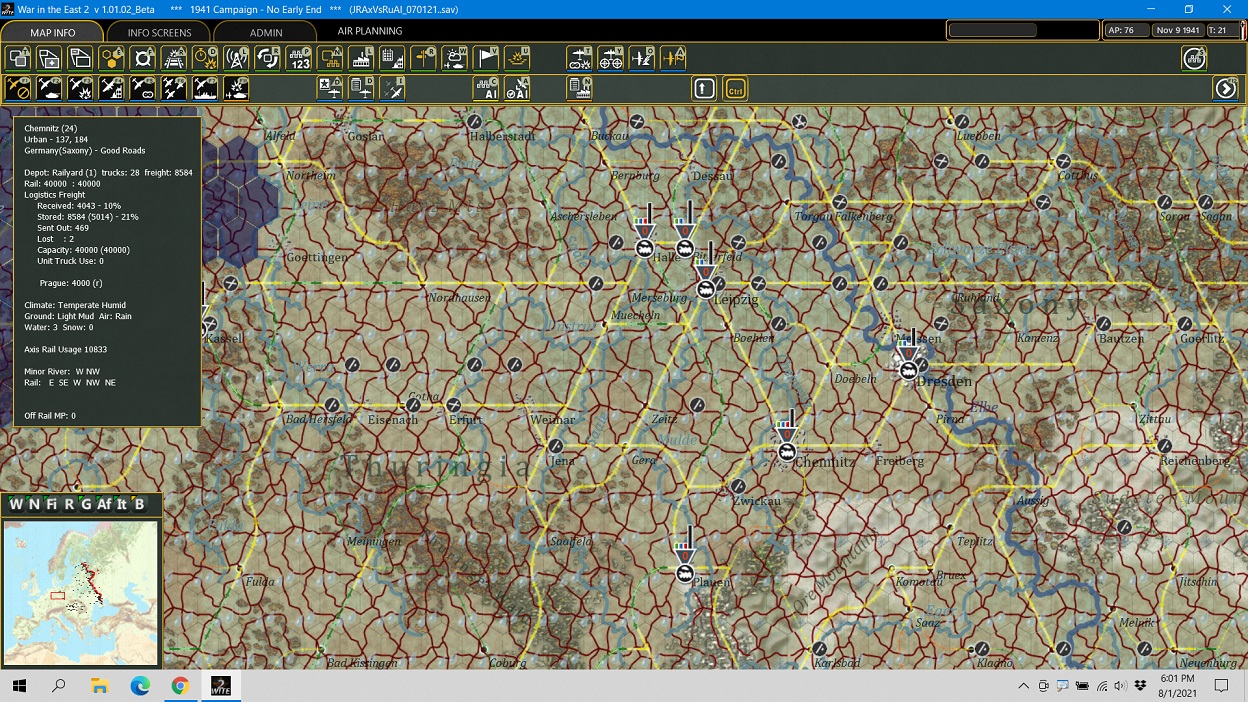Select the magnifying glass jump-to-location tool
Viewport: 1248px width, 702px height.
pyautogui.click(x=143, y=57)
